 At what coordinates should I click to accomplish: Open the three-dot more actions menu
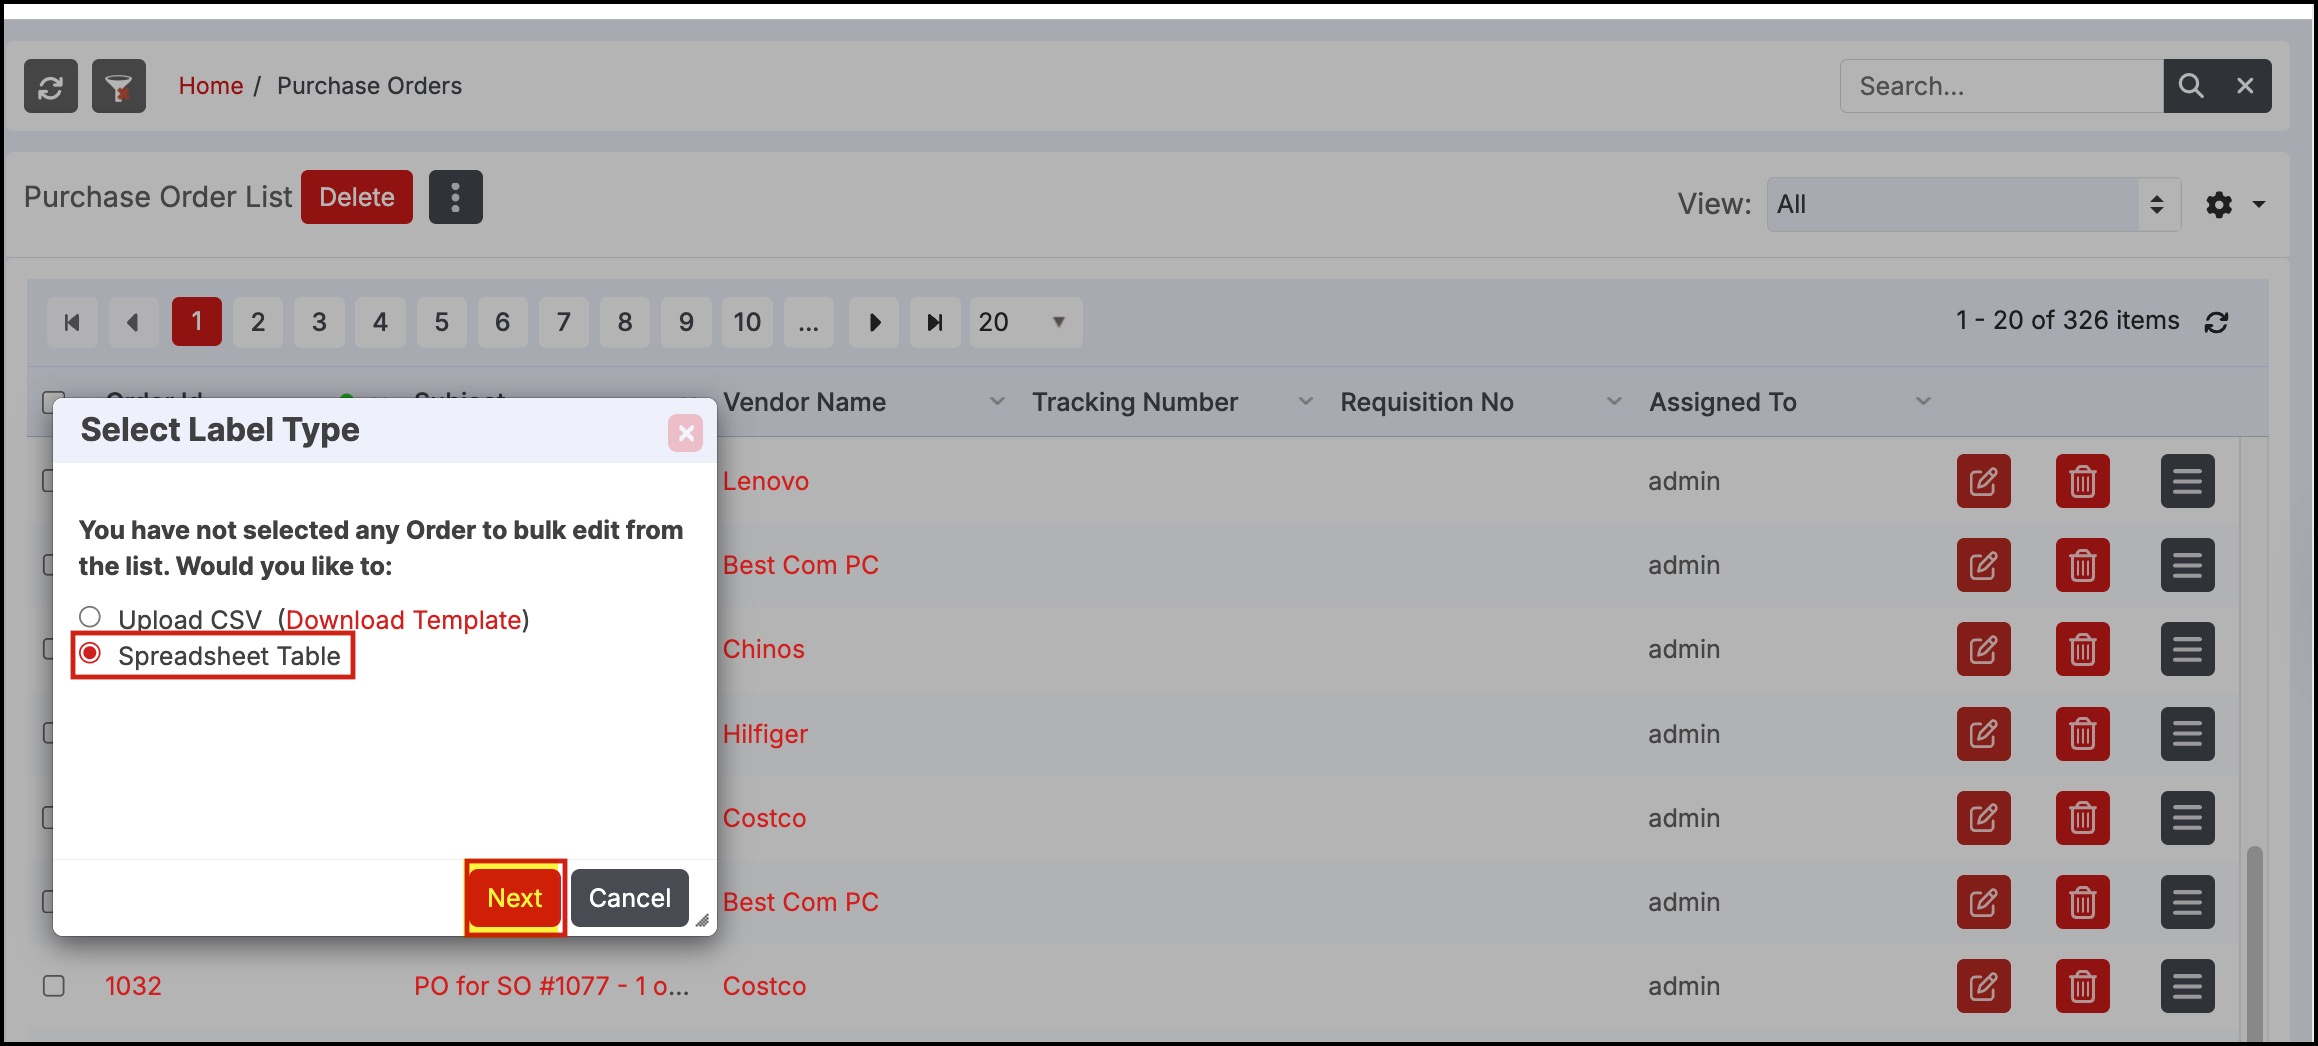click(x=456, y=197)
